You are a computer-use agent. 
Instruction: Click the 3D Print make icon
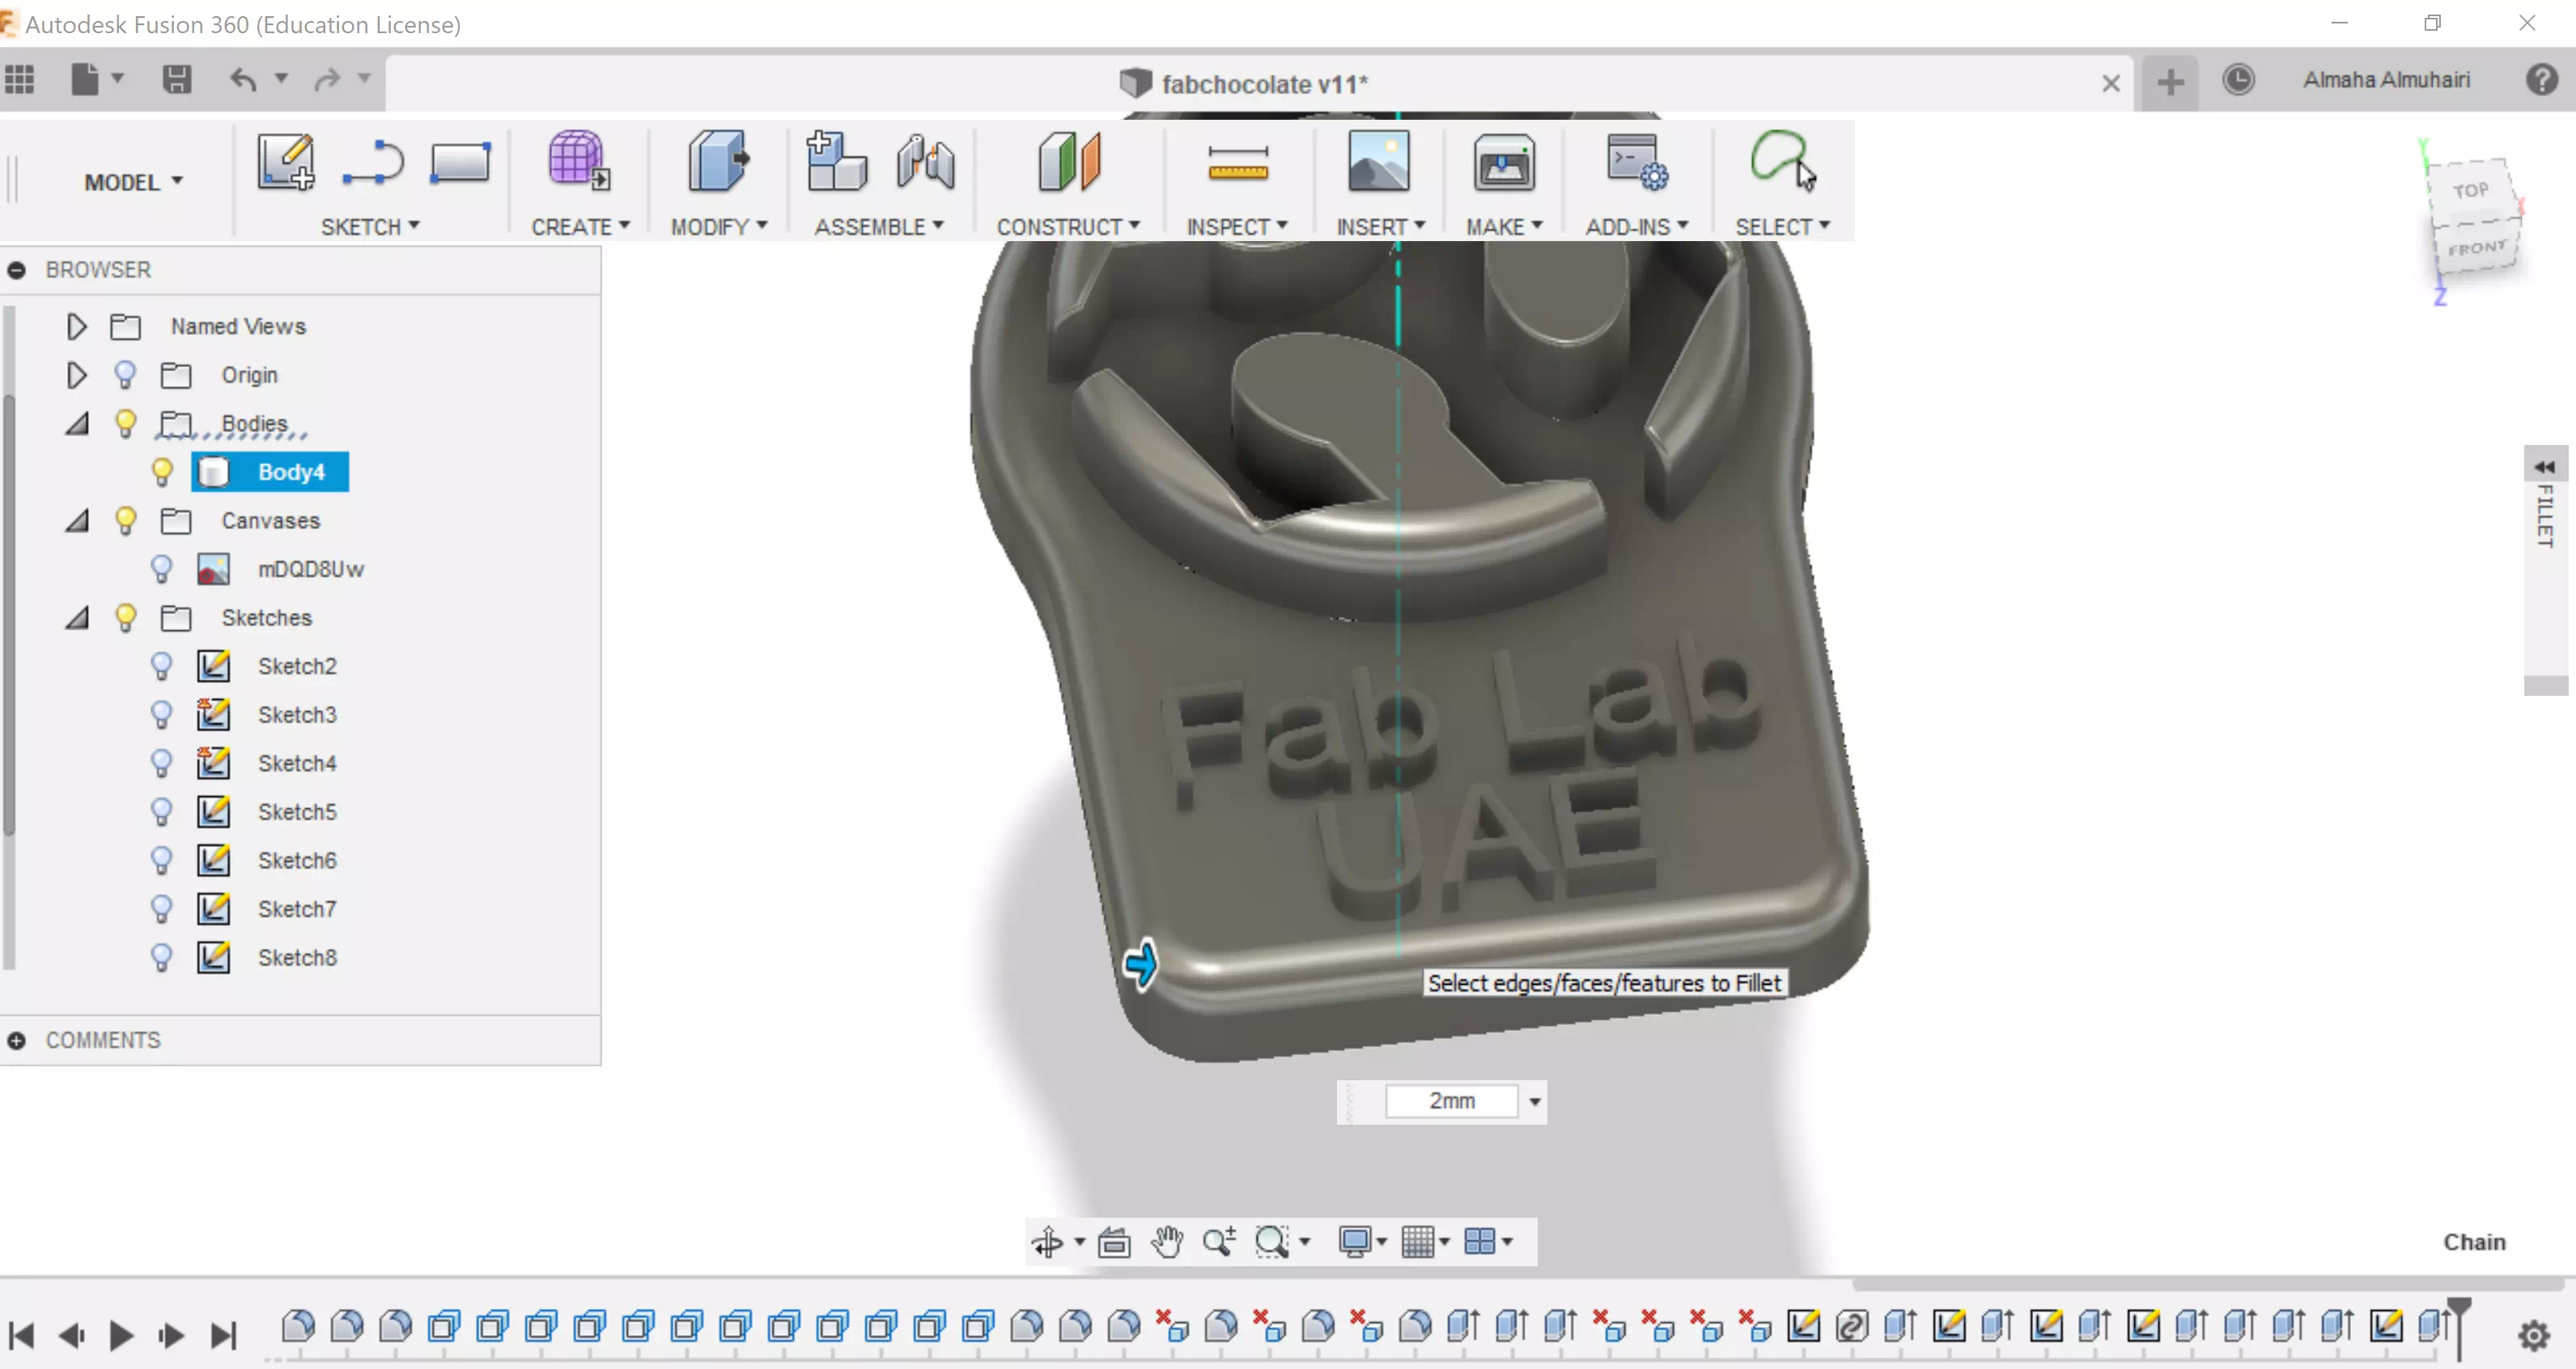[x=1503, y=163]
